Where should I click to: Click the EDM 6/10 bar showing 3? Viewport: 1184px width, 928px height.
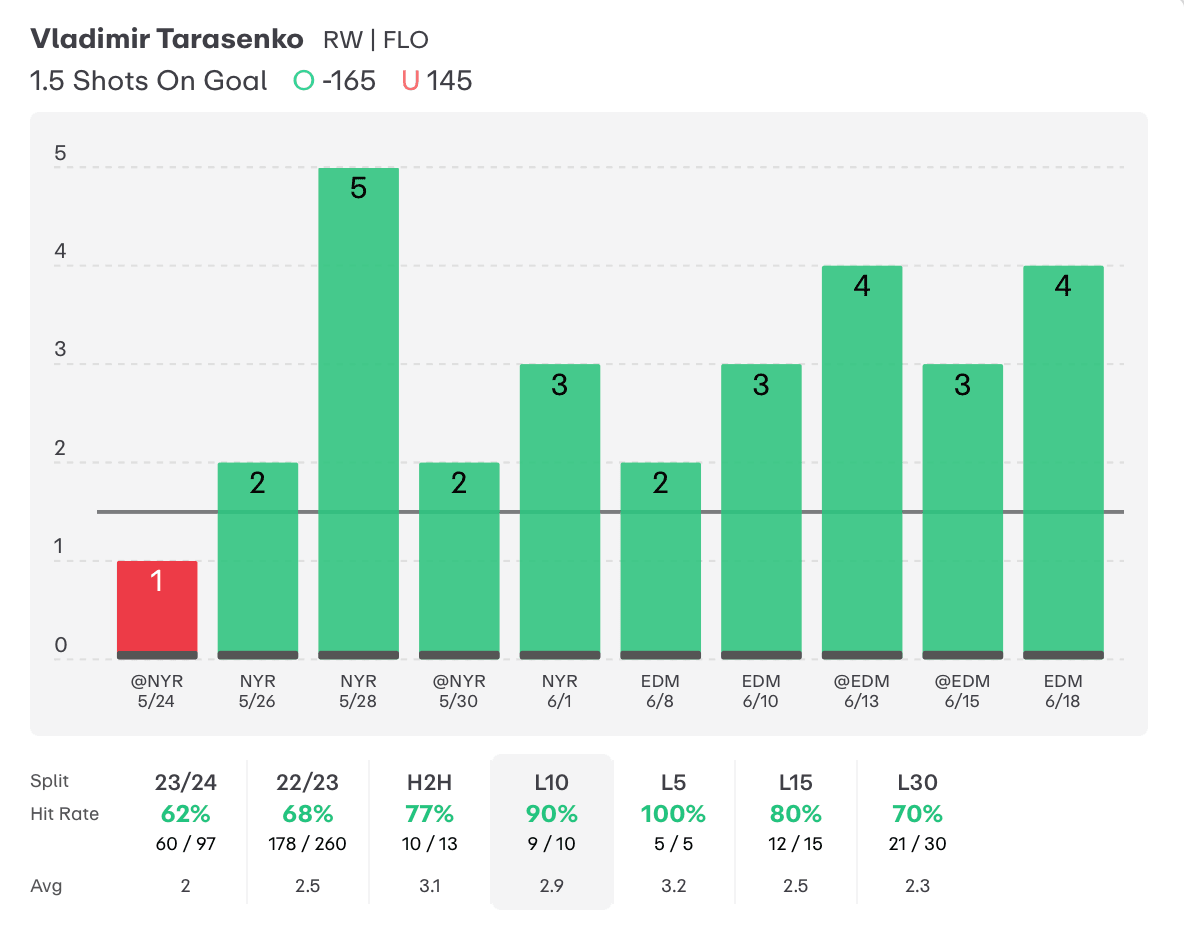click(761, 511)
